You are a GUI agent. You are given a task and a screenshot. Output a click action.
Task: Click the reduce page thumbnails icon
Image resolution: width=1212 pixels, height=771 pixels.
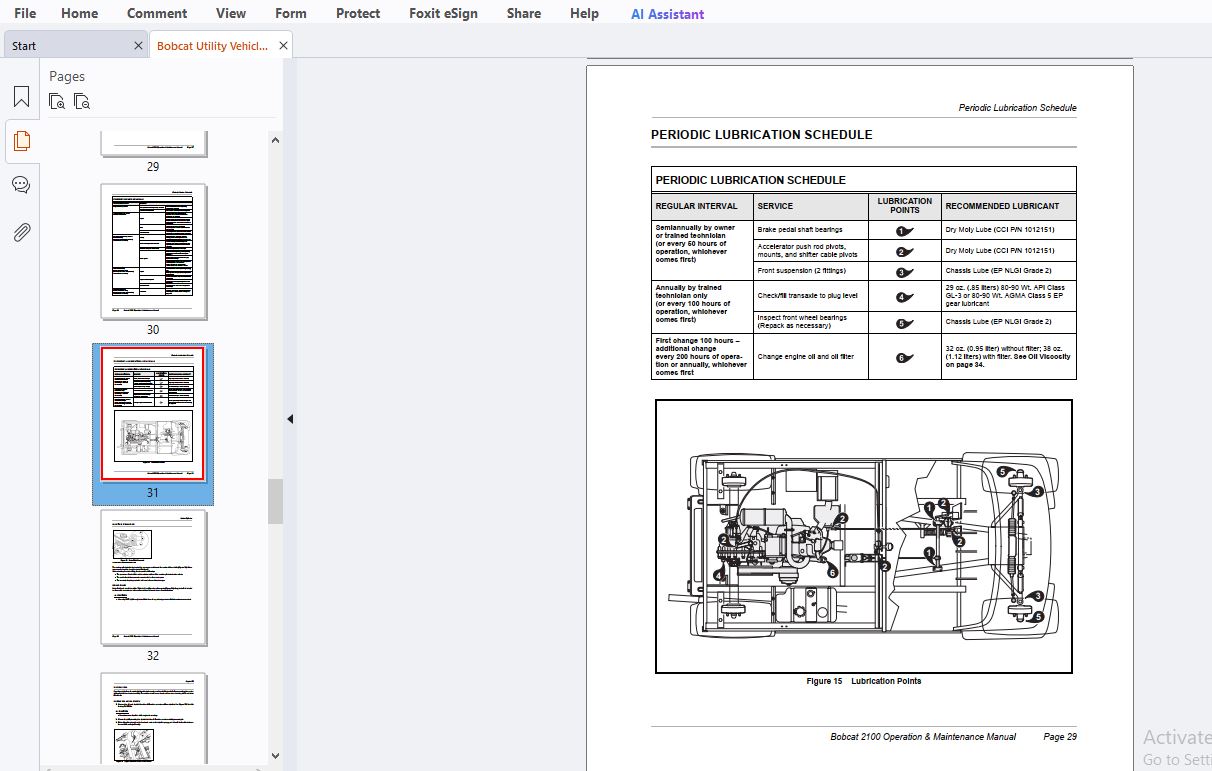tap(82, 101)
